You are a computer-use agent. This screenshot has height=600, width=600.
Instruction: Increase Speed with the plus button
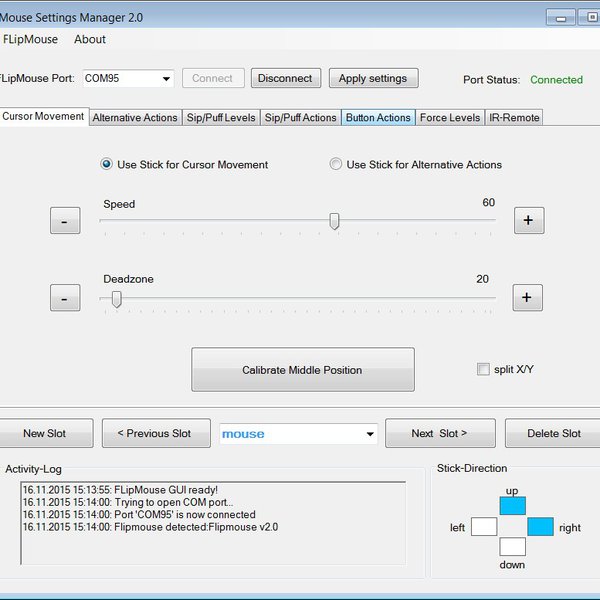coord(528,221)
